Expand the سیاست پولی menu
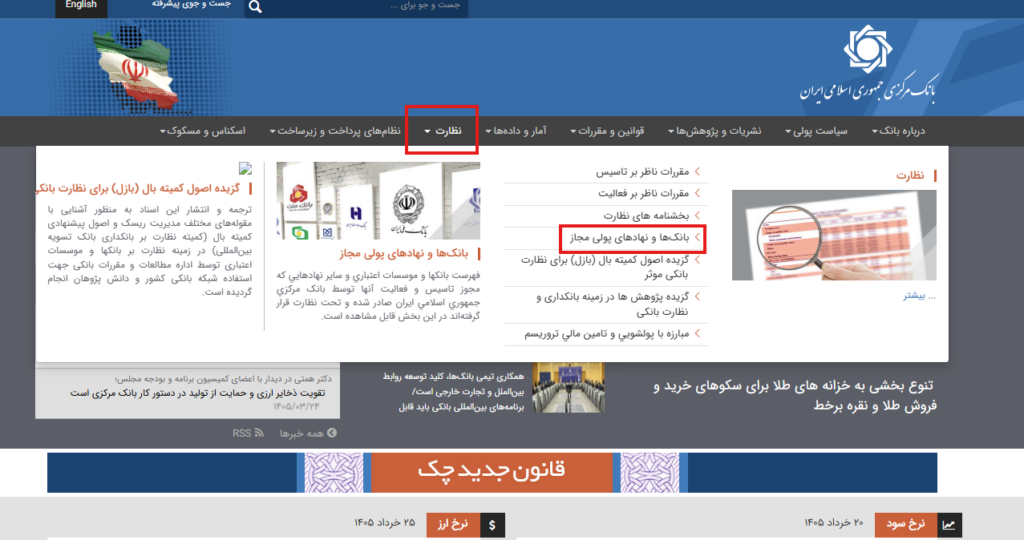Screen dimensions: 1024x540 816,131
